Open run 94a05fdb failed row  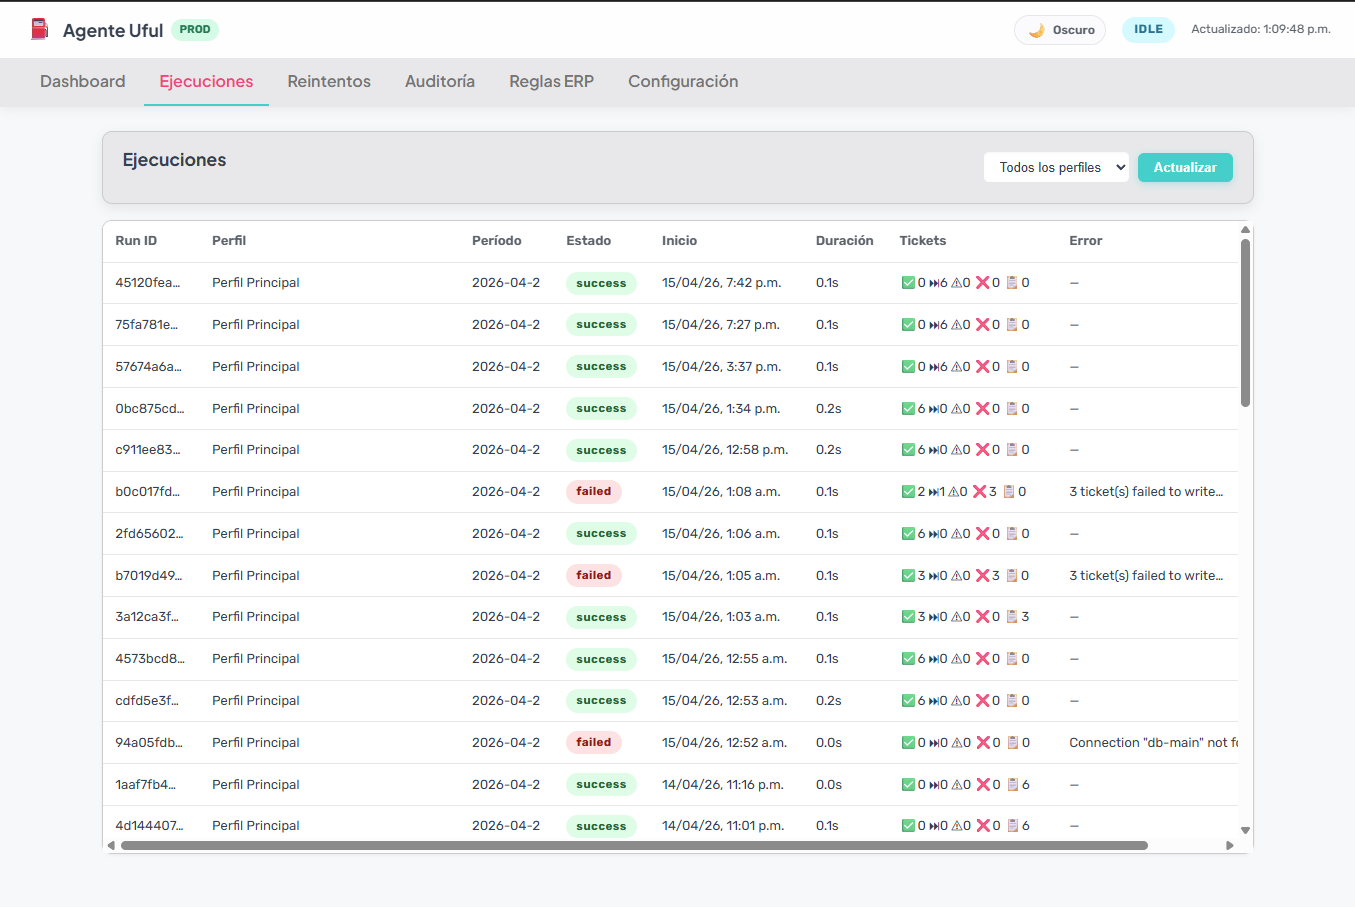(670, 743)
